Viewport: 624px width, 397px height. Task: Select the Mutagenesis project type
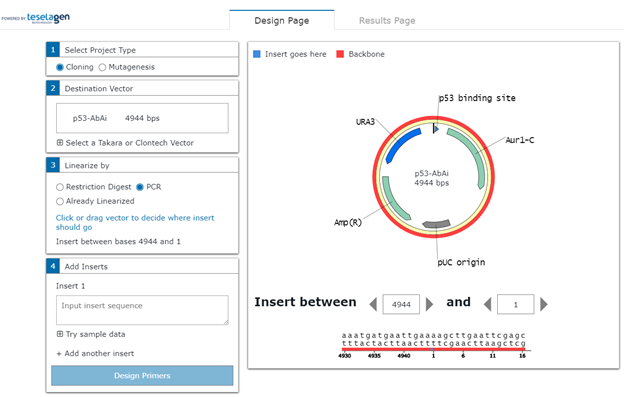[127, 67]
